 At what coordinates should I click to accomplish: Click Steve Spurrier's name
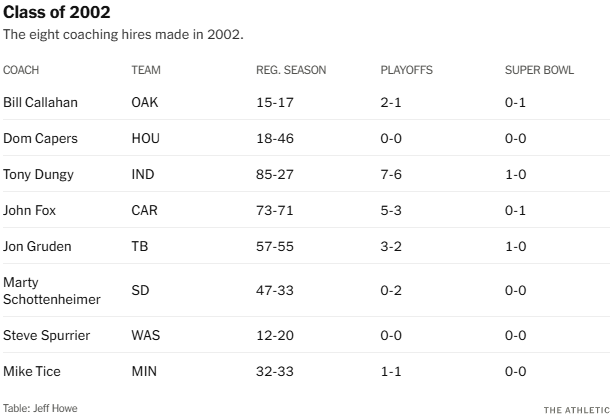(x=46, y=335)
